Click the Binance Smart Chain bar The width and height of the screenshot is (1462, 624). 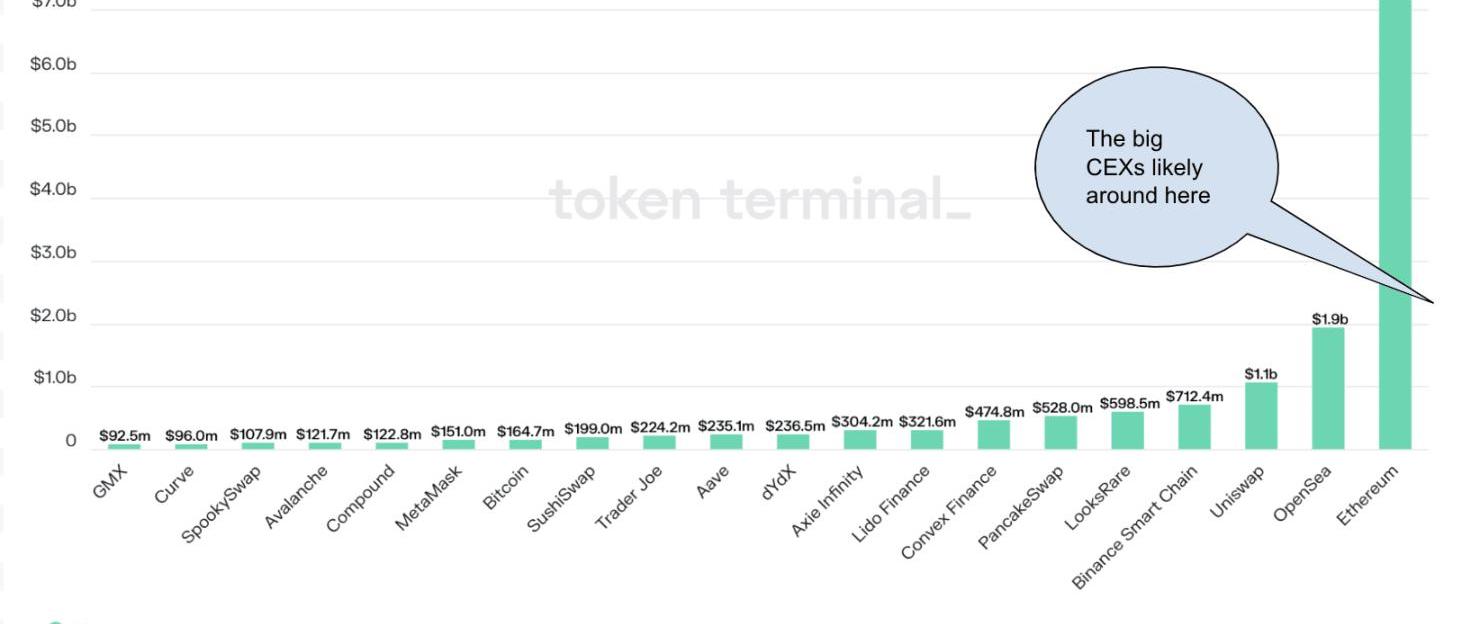[x=1194, y=427]
